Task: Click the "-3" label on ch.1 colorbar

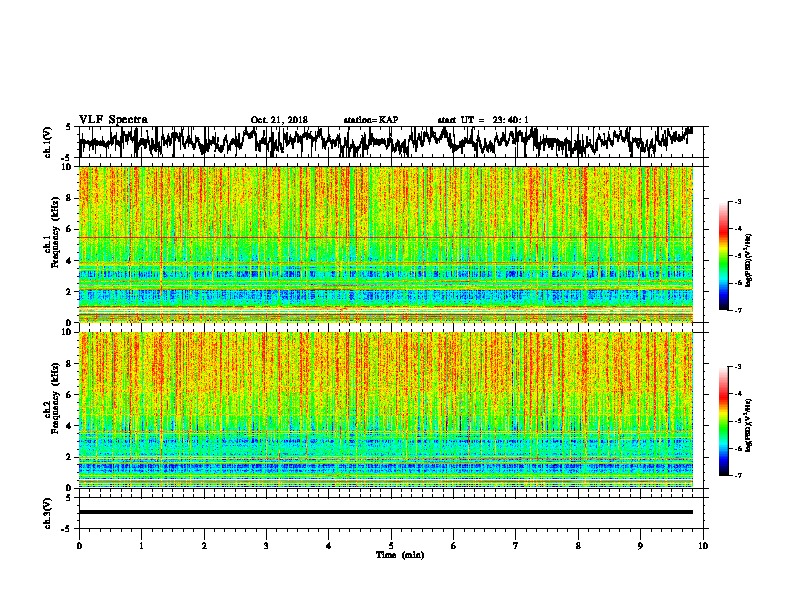Action: point(737,202)
